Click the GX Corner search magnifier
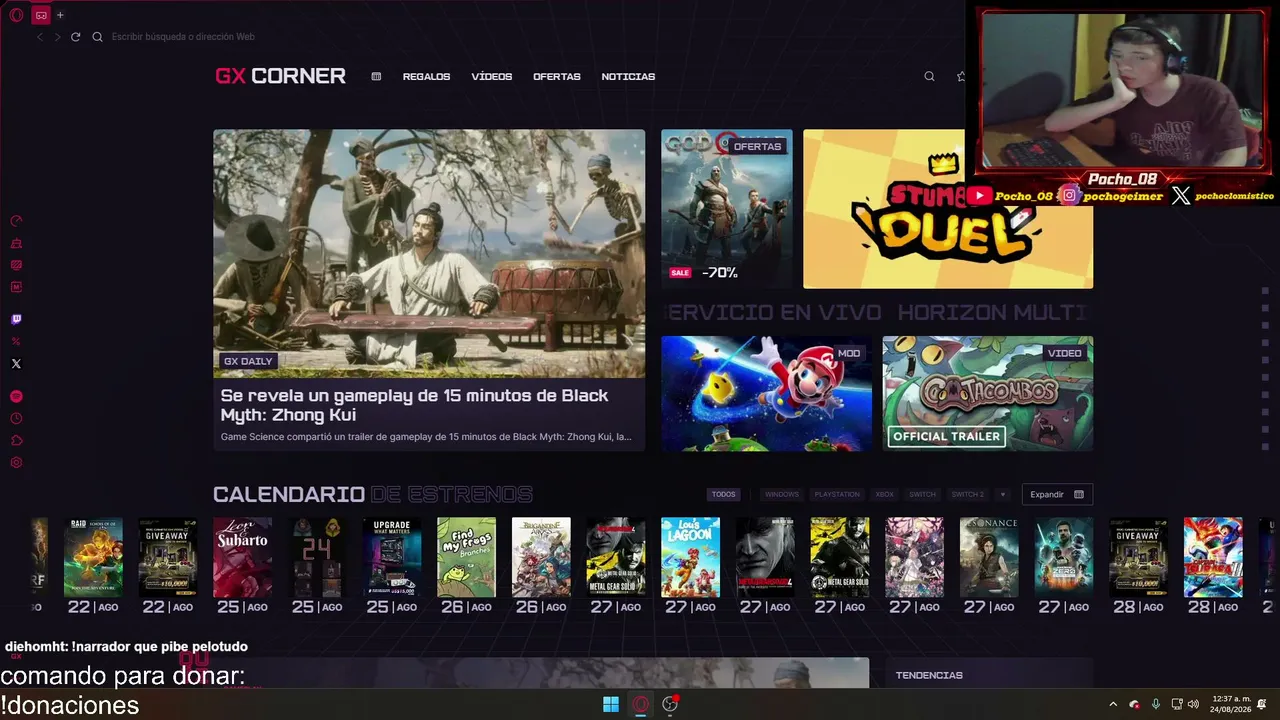This screenshot has width=1280, height=720. click(929, 76)
